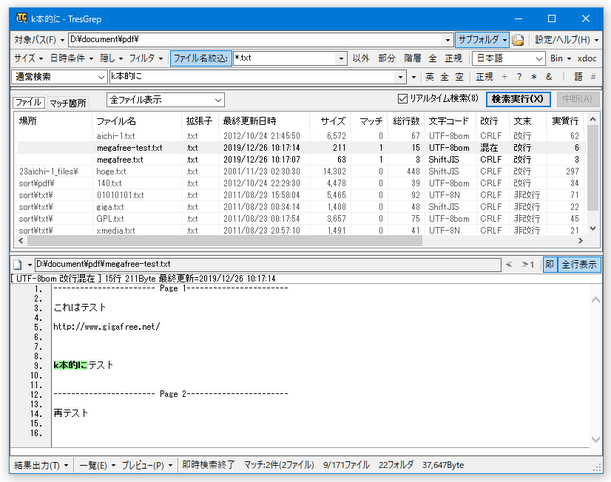Sort by マッチ column header
This screenshot has height=482, width=611.
pos(369,121)
